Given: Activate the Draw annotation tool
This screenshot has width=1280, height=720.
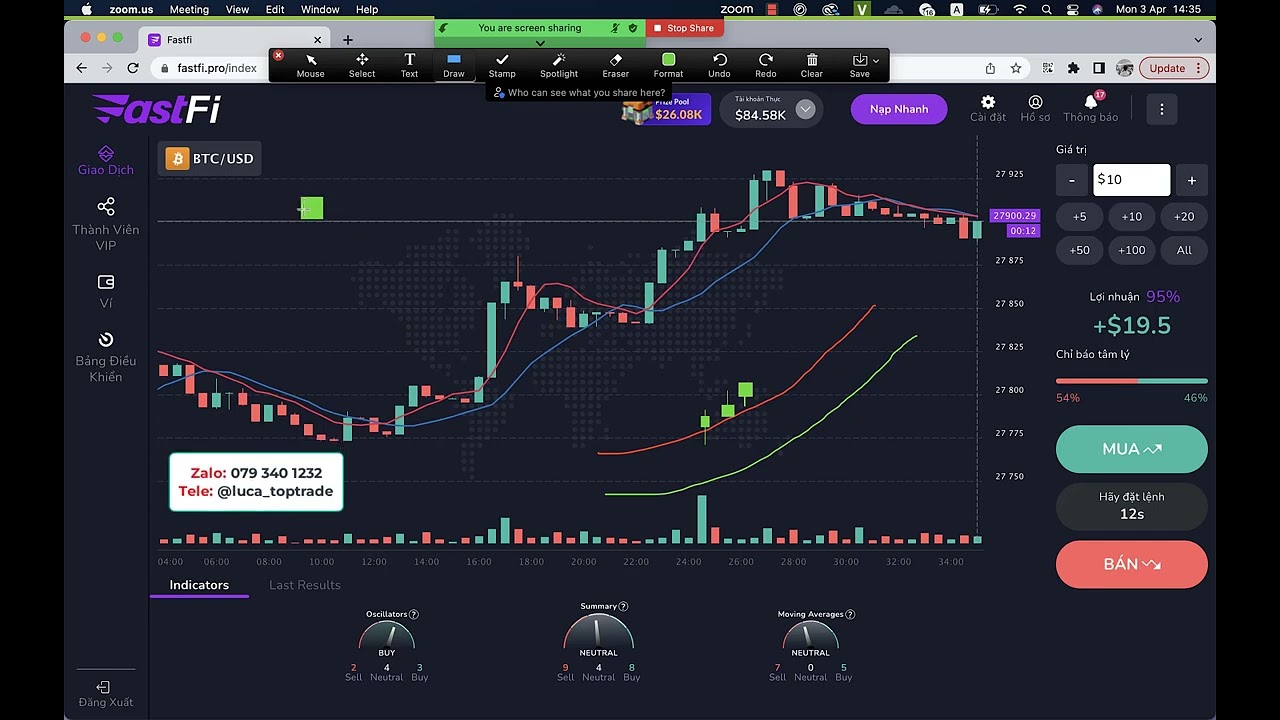Looking at the screenshot, I should (454, 66).
